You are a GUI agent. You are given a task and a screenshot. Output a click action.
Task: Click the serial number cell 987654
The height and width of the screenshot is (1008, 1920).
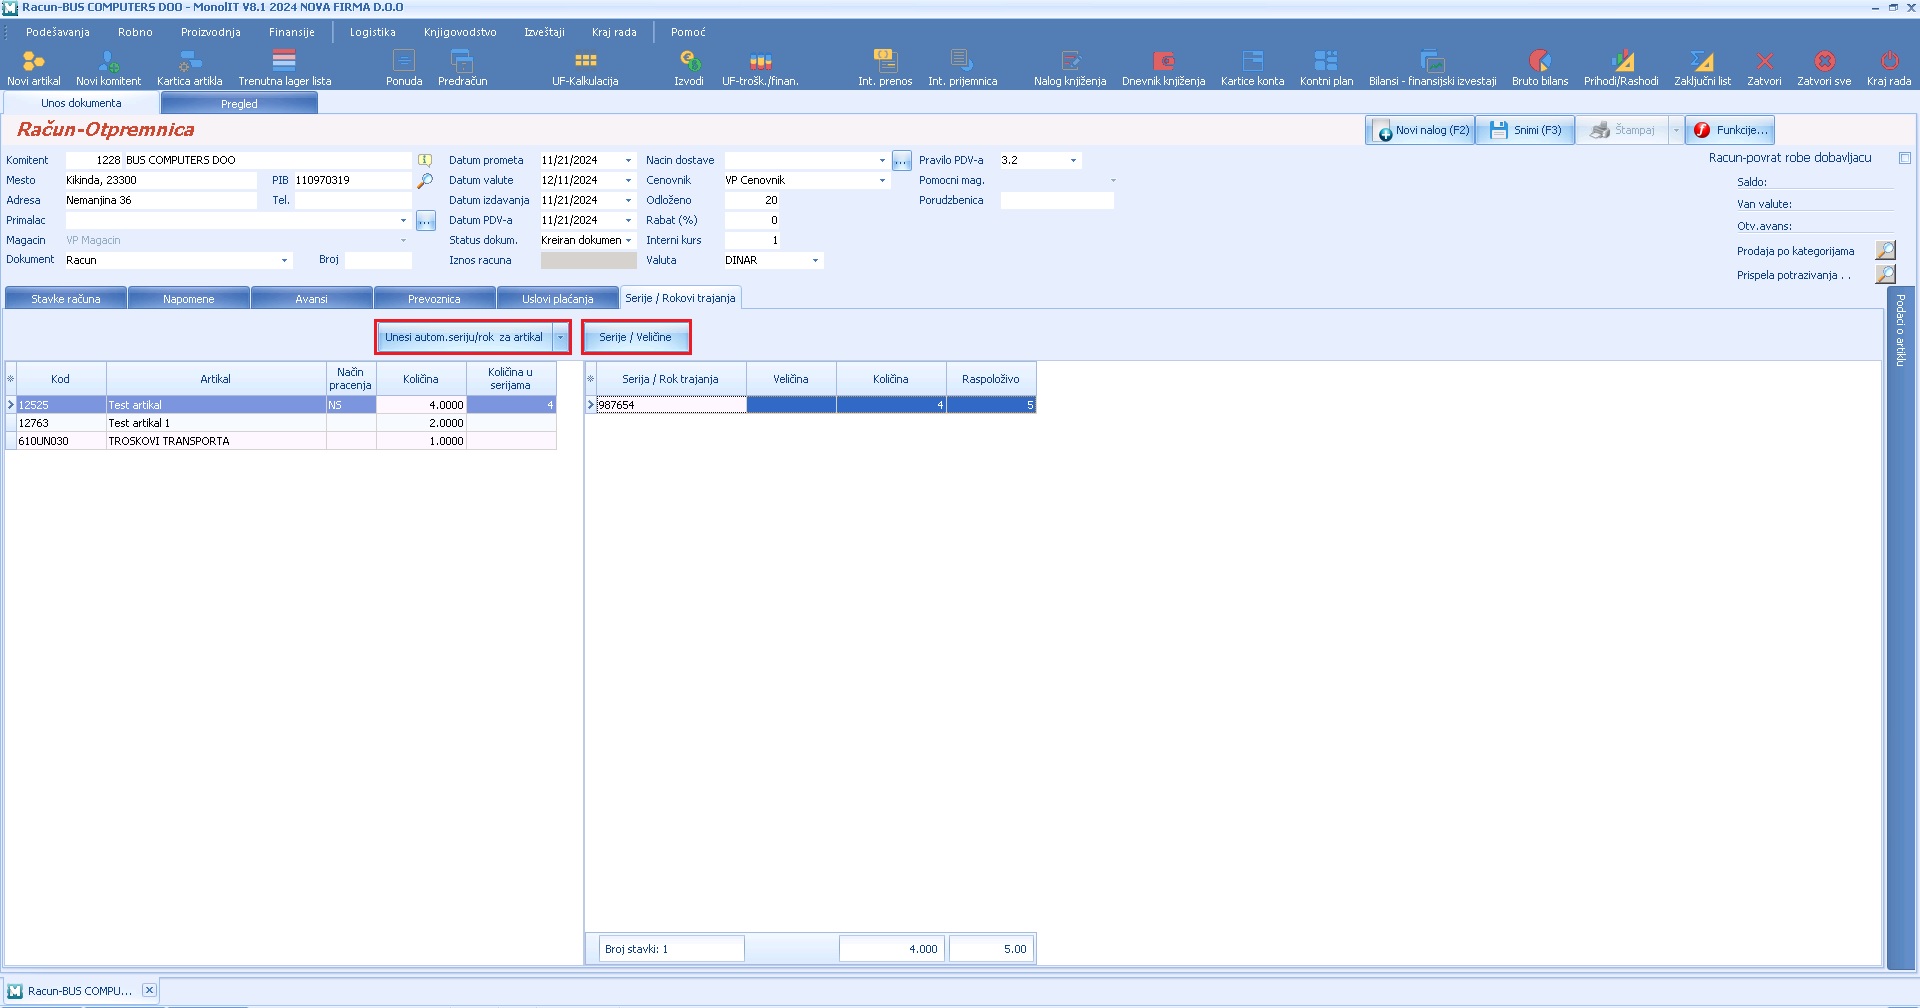point(671,405)
